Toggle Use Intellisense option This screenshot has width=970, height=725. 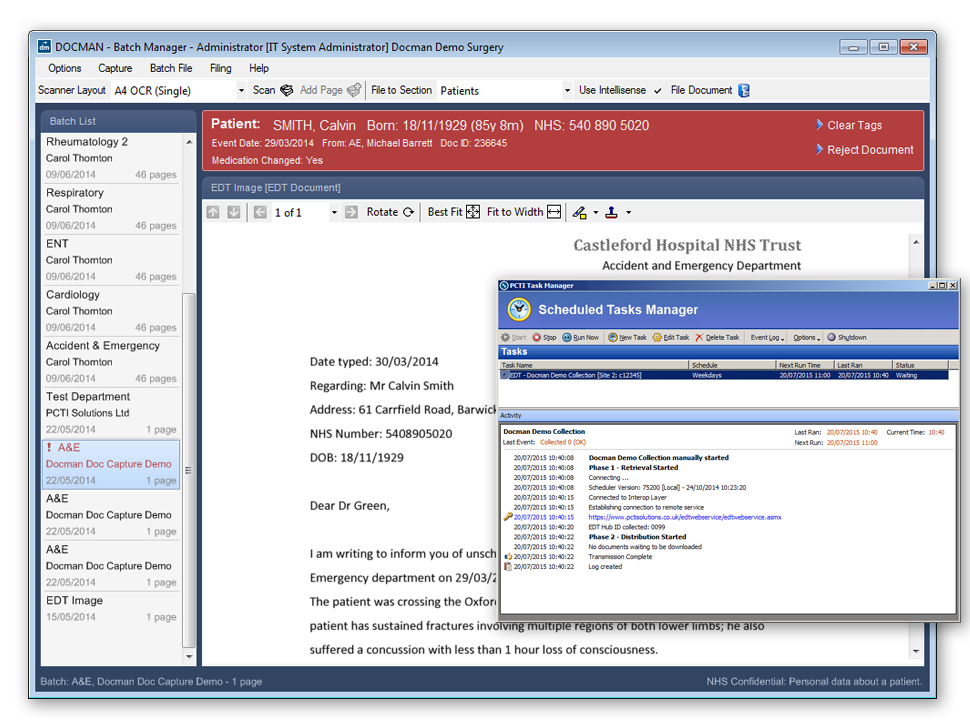pyautogui.click(x=620, y=90)
